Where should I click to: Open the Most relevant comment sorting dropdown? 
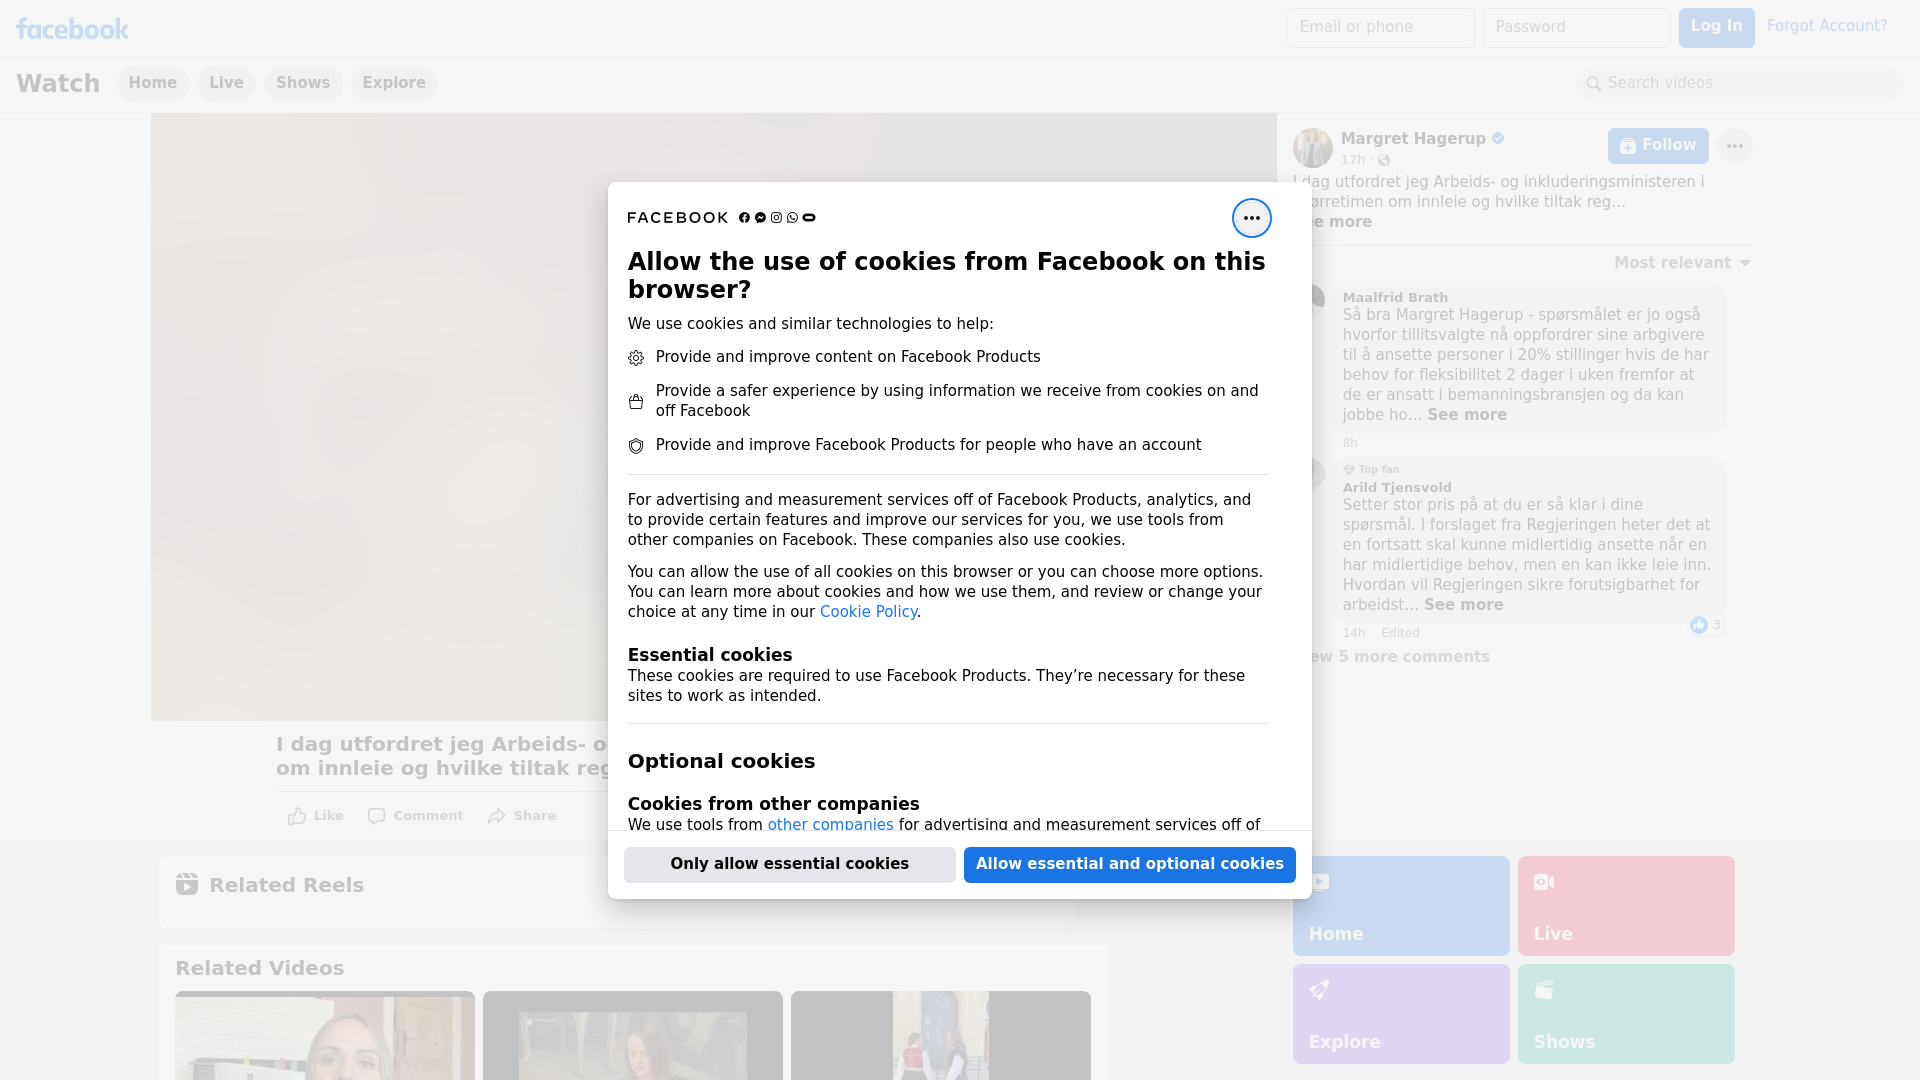tap(1682, 263)
